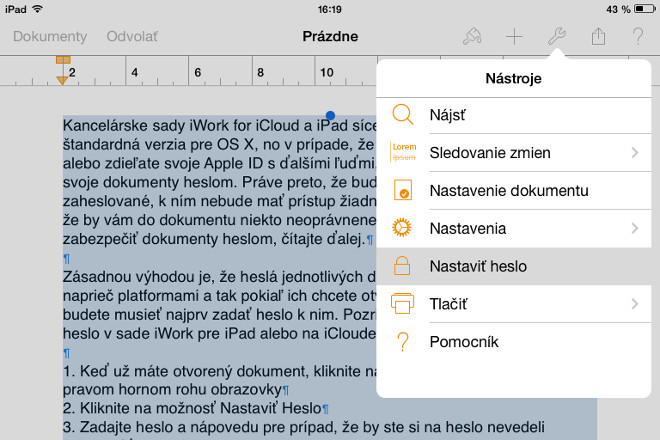The image size is (660, 440).
Task: Click the 43 % battery percentage
Action: tap(618, 9)
